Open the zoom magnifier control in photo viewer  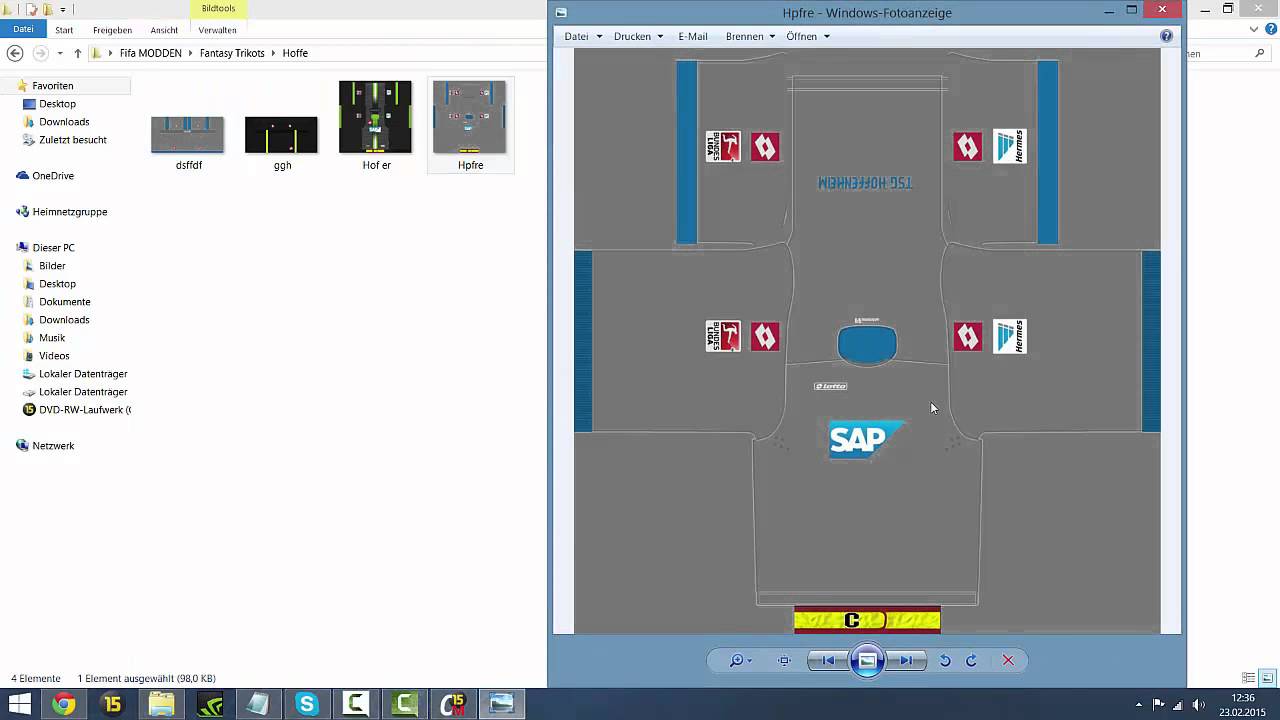(x=740, y=660)
